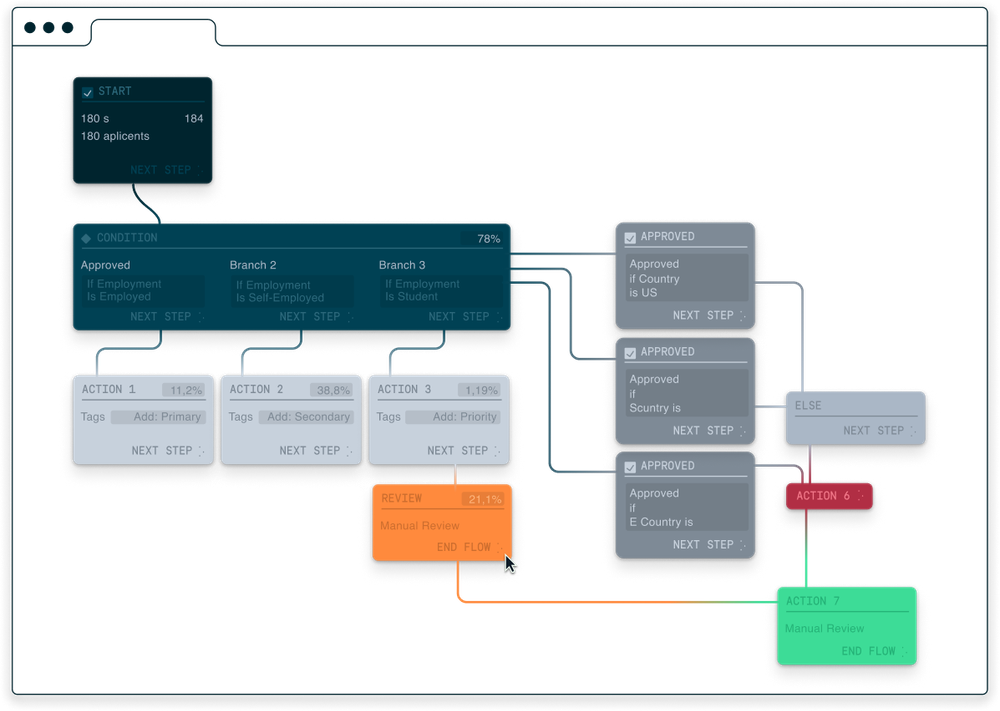
Task: Click NEXT STEP in the ELSE node
Action: pos(874,430)
